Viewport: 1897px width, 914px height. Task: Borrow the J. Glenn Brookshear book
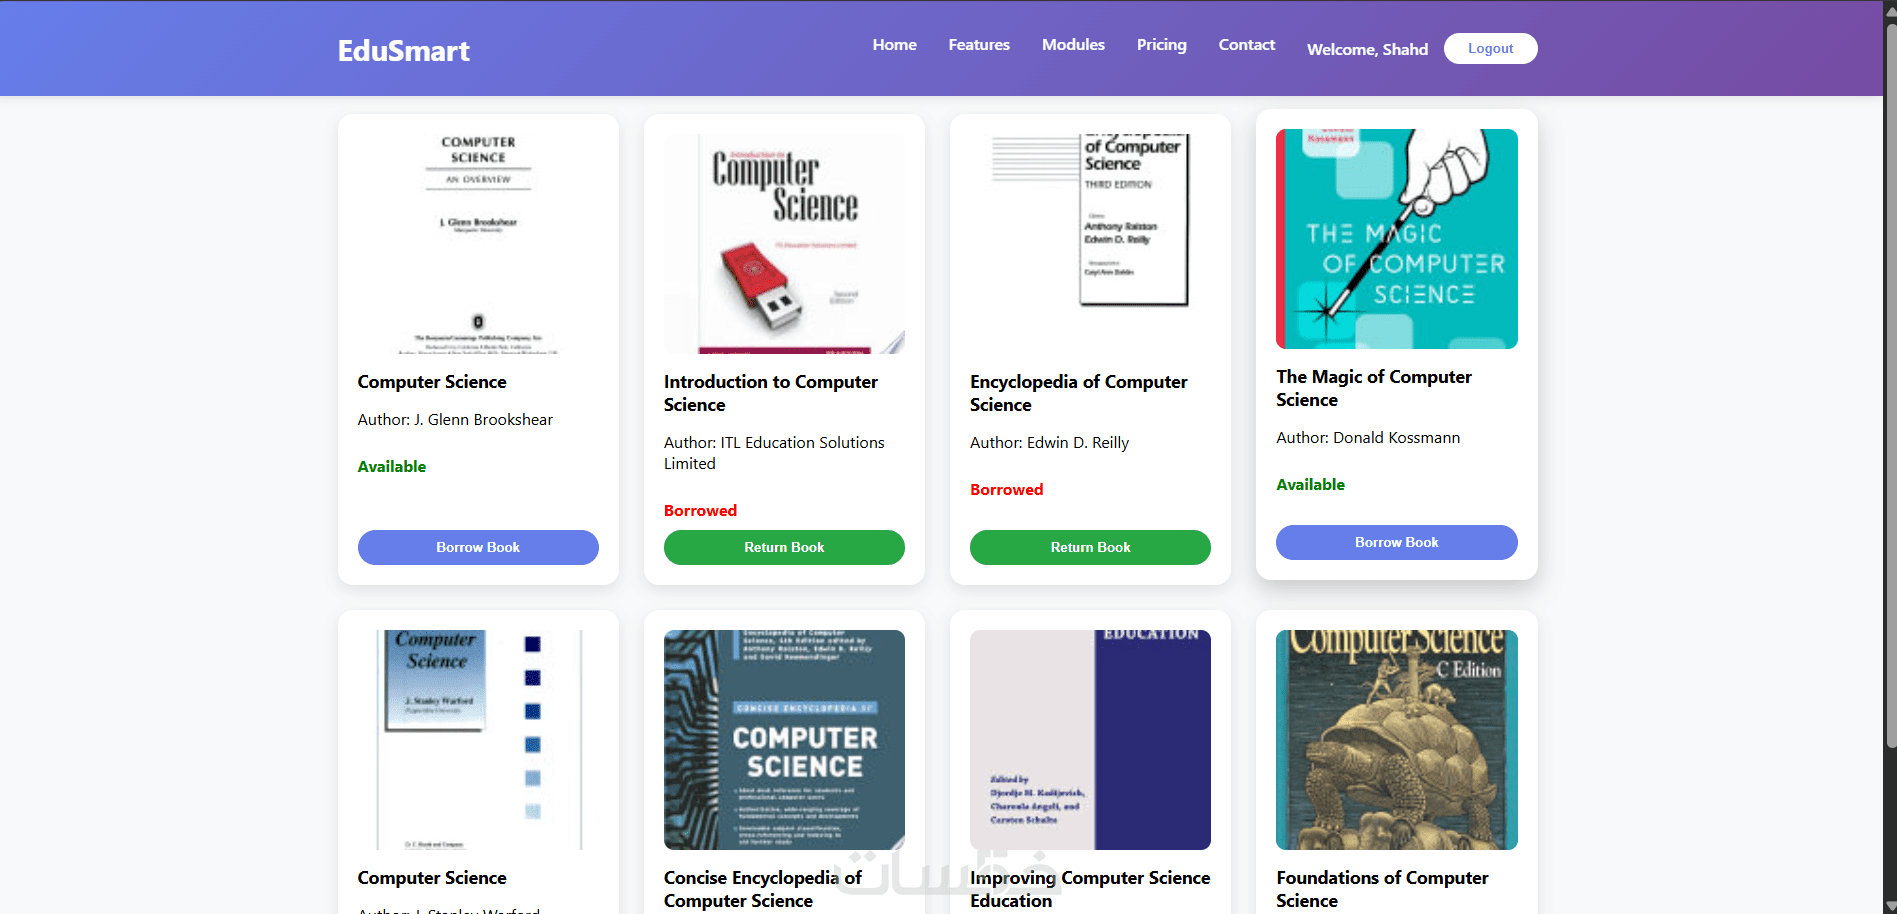[478, 547]
